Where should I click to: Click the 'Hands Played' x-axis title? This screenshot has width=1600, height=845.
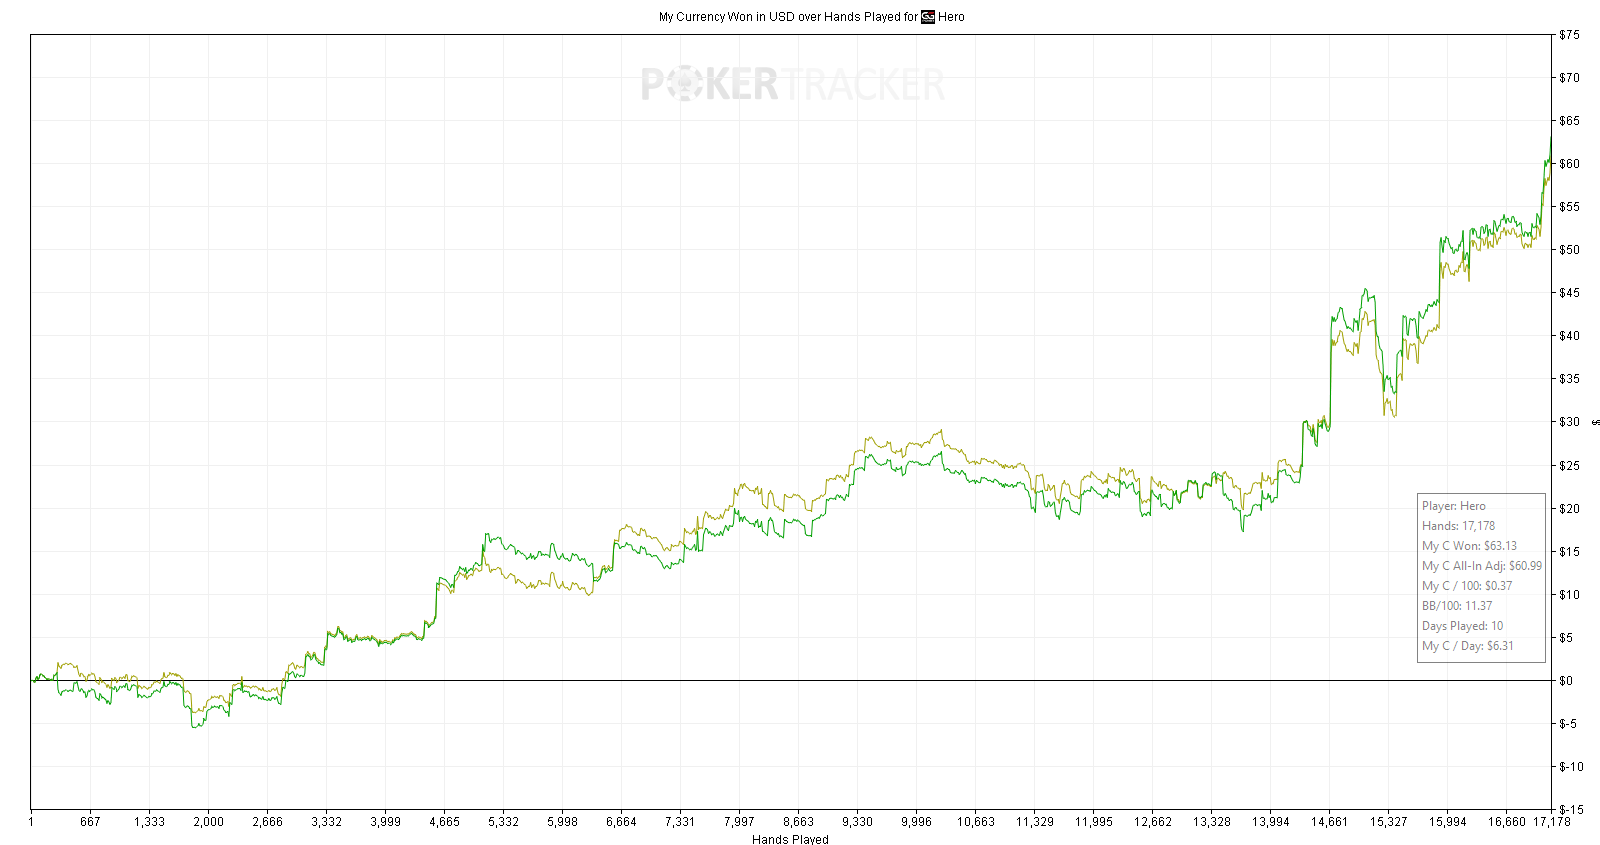[790, 839]
